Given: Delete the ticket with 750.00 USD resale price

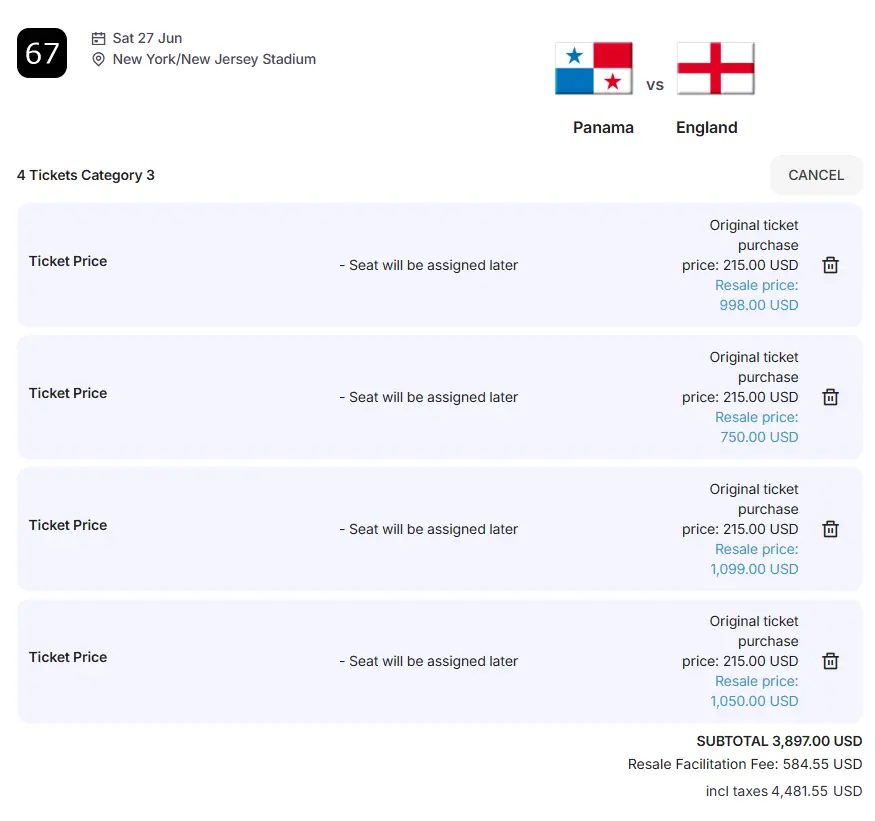Looking at the screenshot, I should (x=830, y=397).
